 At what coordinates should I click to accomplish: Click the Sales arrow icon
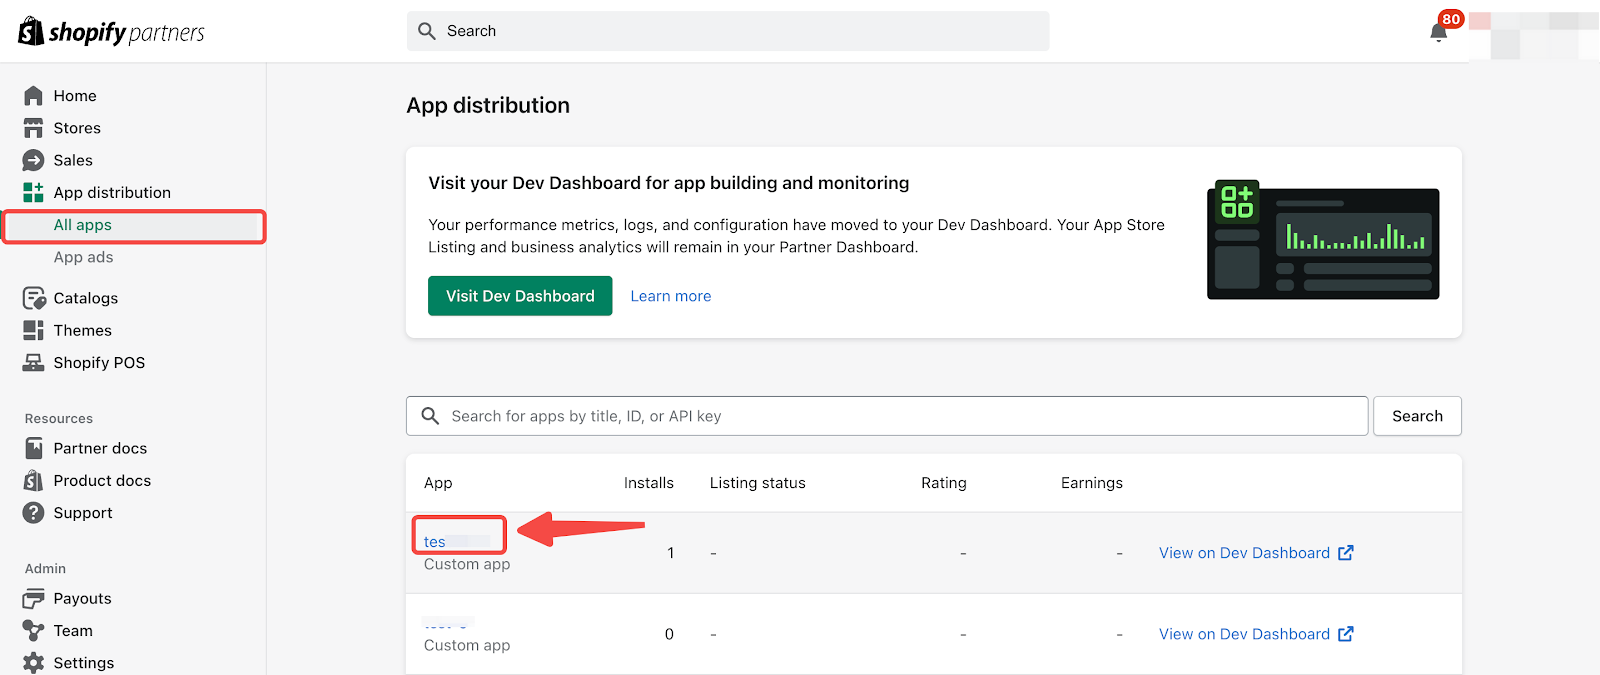click(33, 160)
